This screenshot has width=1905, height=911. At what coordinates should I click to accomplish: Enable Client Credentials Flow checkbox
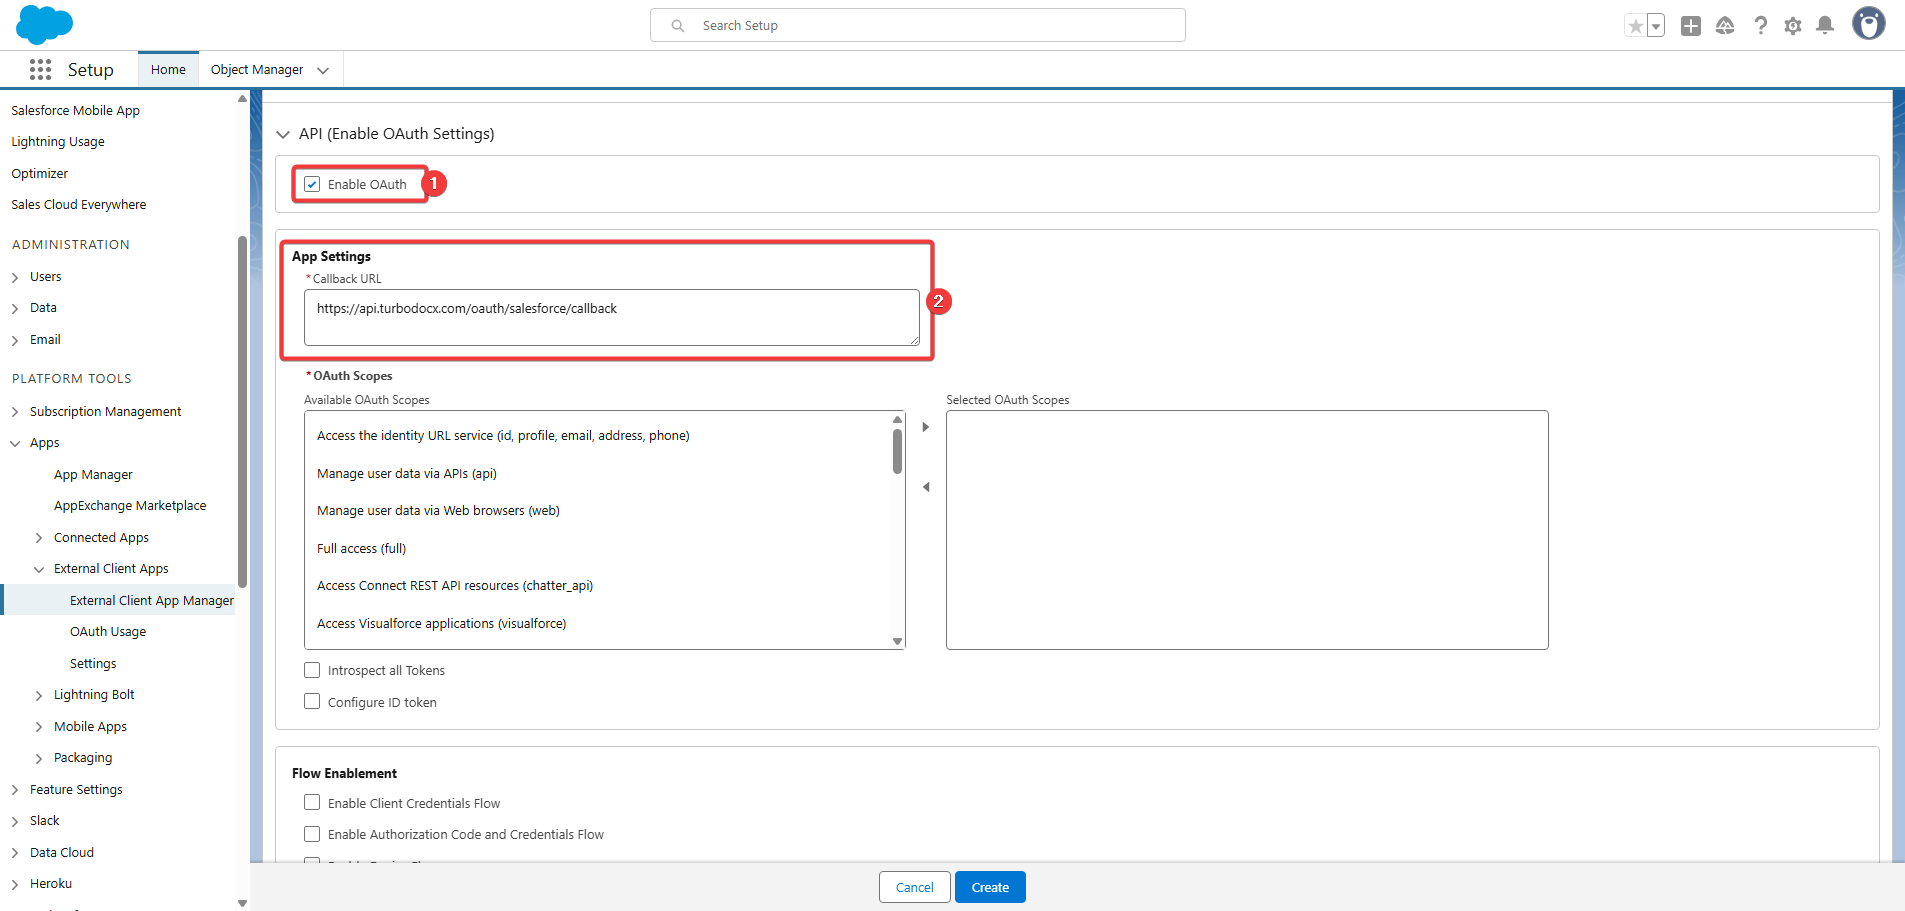(312, 803)
